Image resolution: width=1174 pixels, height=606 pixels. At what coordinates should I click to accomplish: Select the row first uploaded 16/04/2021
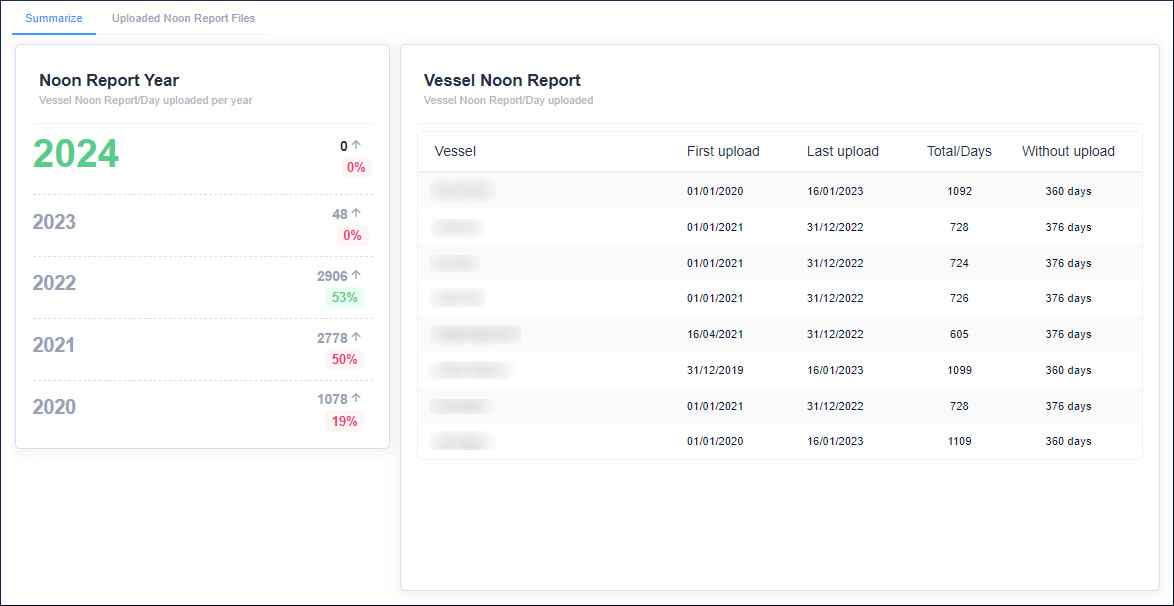click(x=779, y=334)
